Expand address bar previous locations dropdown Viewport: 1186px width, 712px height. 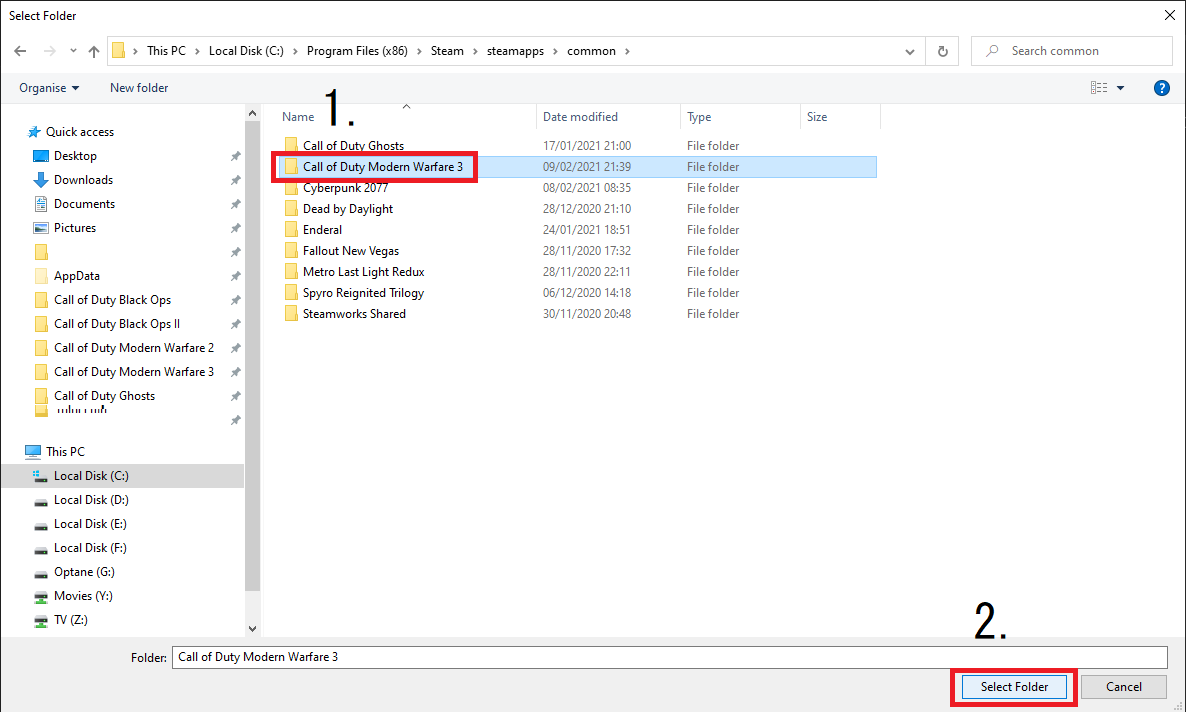pyautogui.click(x=910, y=51)
